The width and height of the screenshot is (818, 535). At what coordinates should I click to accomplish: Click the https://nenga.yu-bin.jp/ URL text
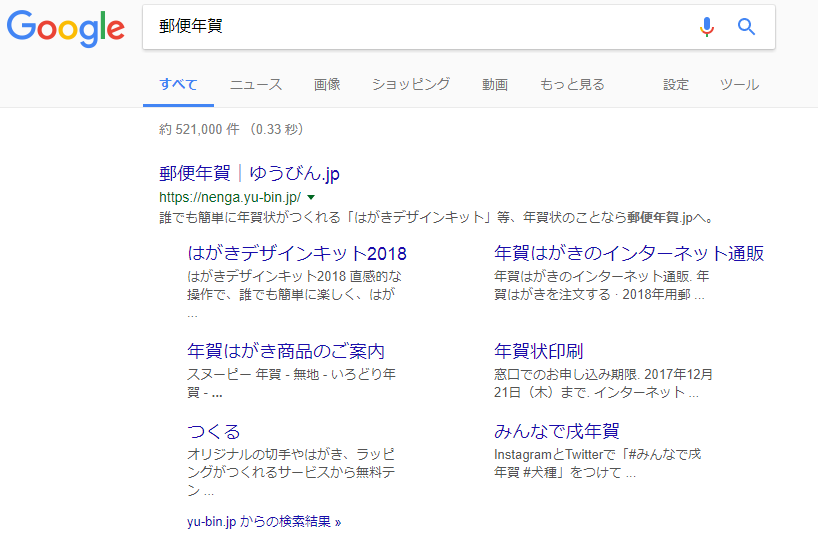tap(230, 197)
